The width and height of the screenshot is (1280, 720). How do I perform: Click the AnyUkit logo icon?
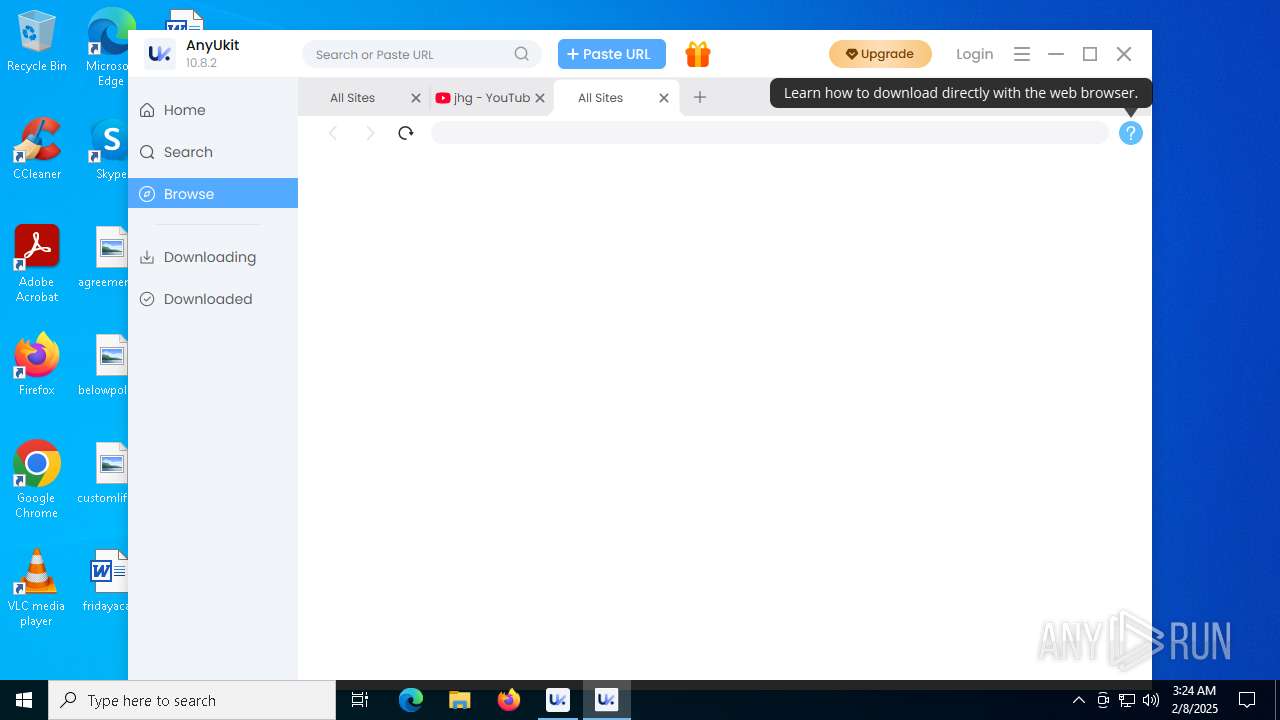pyautogui.click(x=160, y=54)
